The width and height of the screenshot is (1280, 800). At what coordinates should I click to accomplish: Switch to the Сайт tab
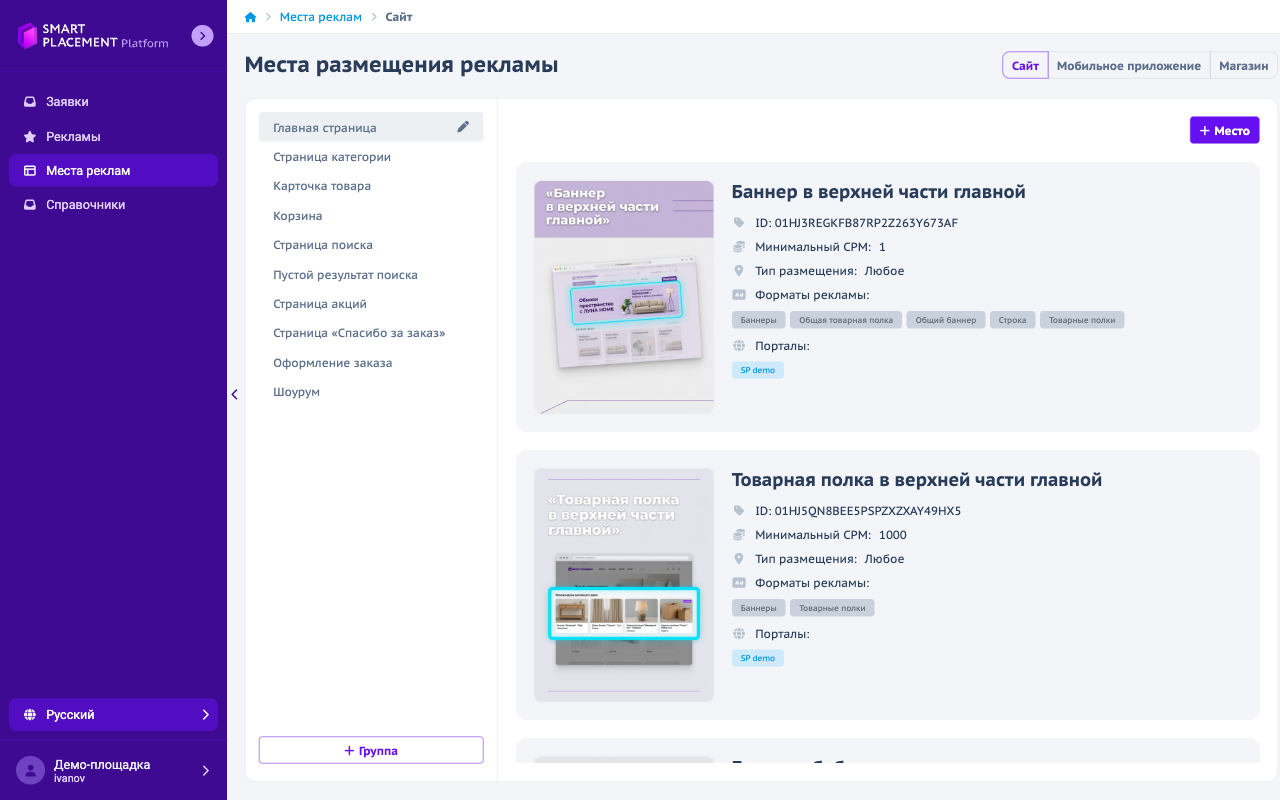click(x=1025, y=66)
